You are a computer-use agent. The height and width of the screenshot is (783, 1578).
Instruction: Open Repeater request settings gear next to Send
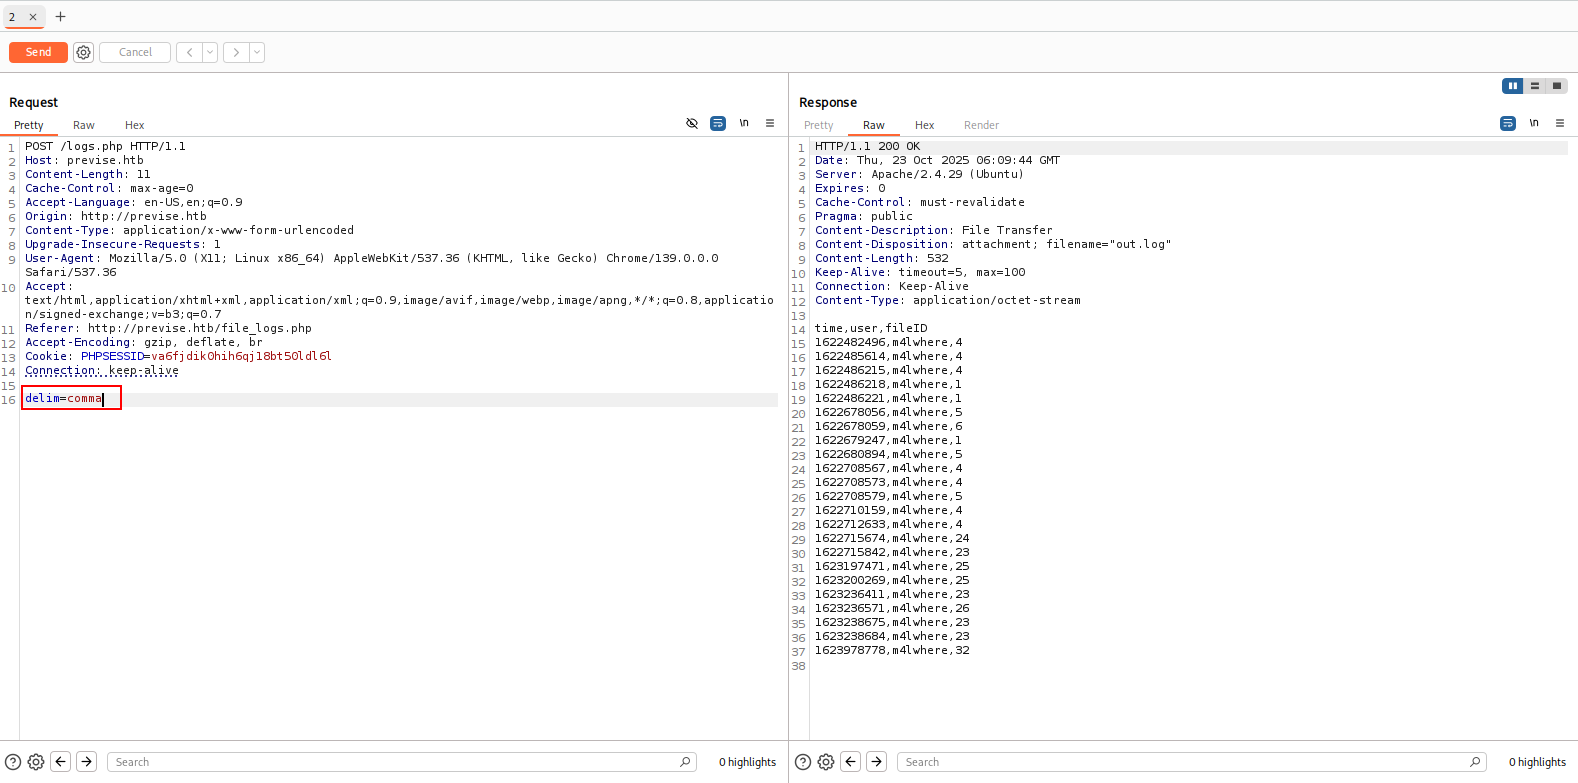tap(84, 52)
